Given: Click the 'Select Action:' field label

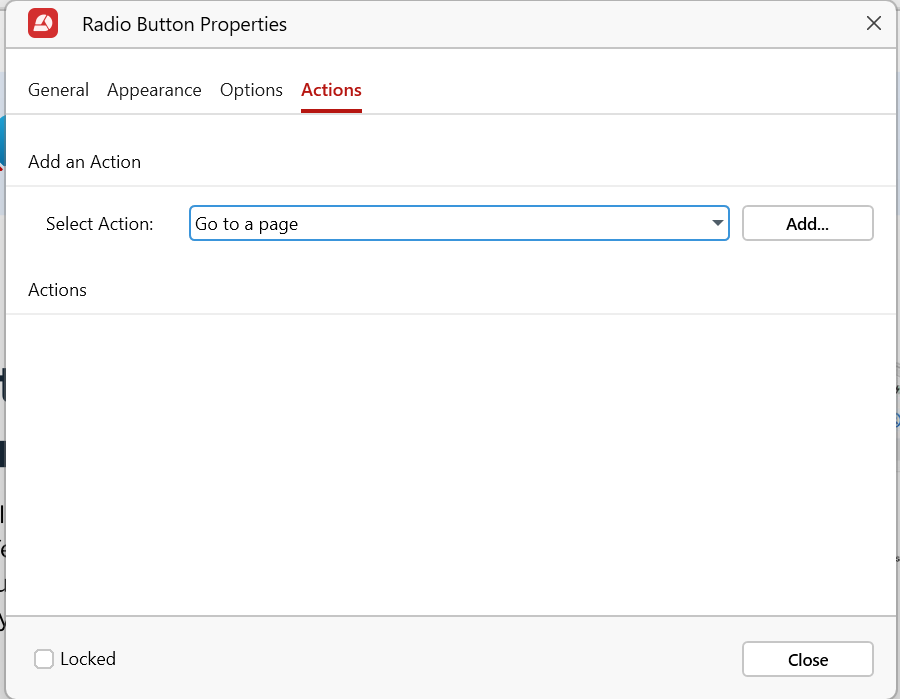Looking at the screenshot, I should pos(100,224).
